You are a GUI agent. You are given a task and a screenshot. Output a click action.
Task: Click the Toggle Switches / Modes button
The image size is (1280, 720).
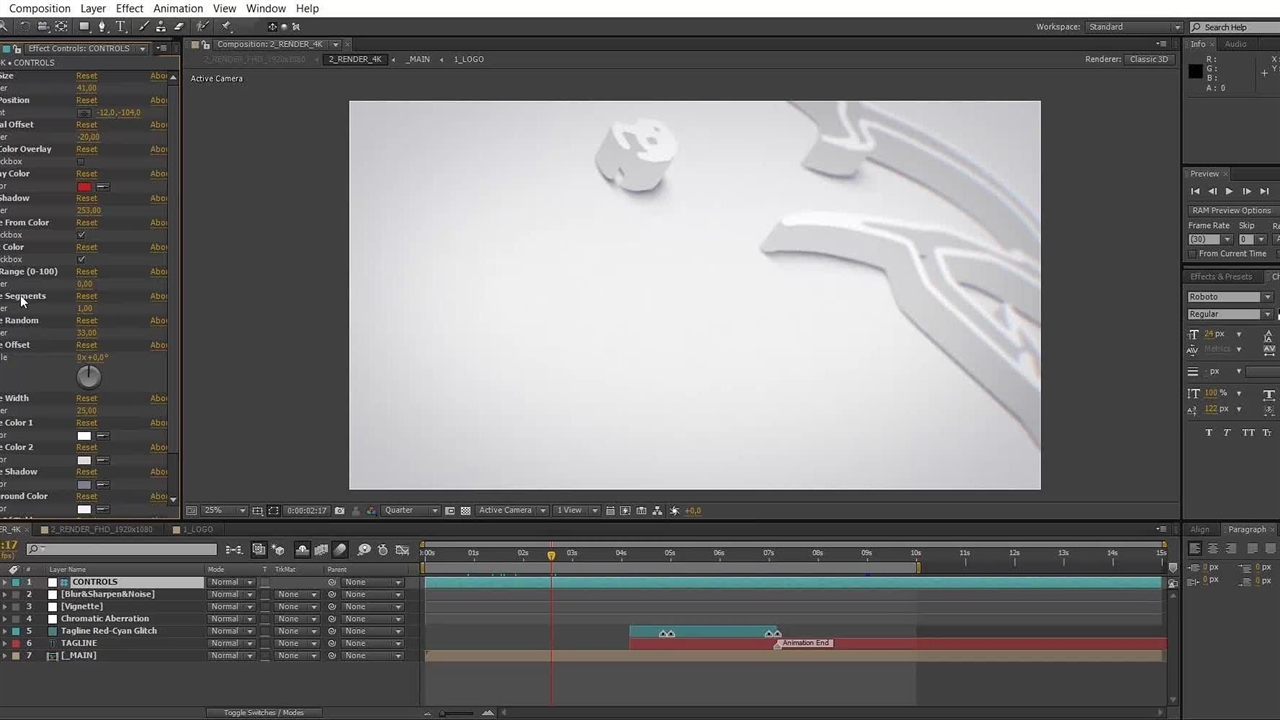[264, 712]
